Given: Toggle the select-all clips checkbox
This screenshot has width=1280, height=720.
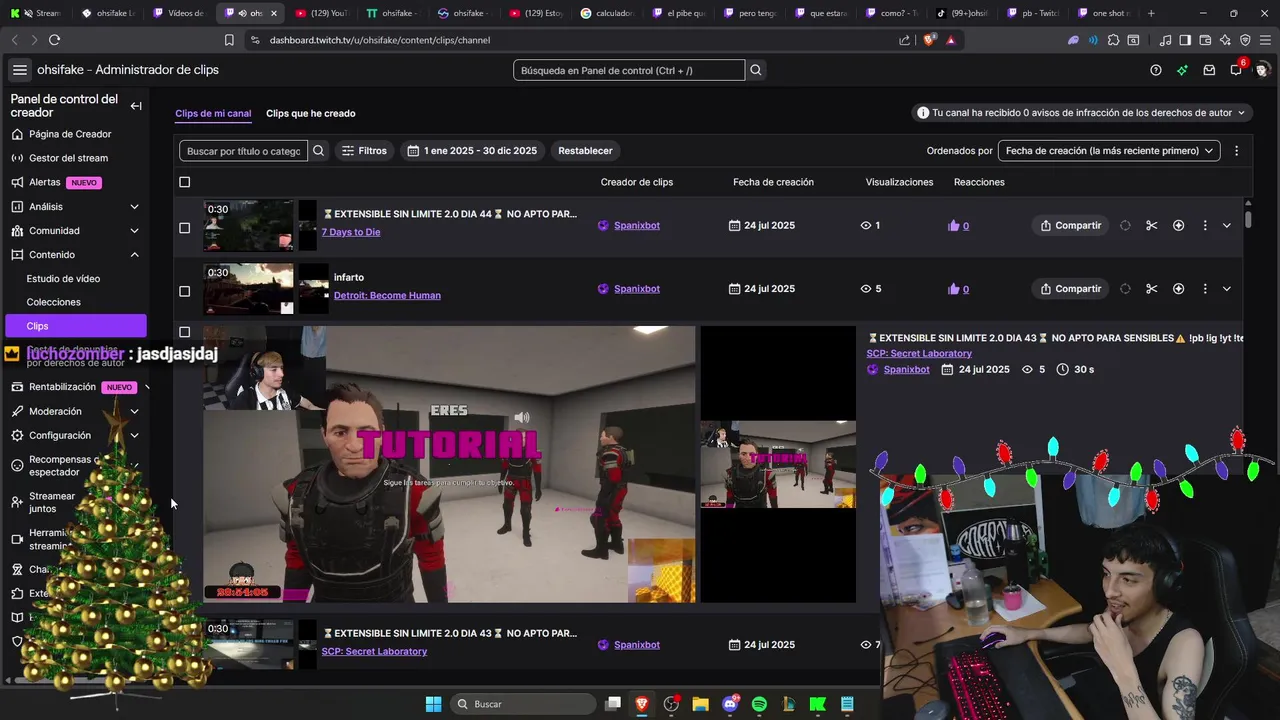Looking at the screenshot, I should point(184,182).
